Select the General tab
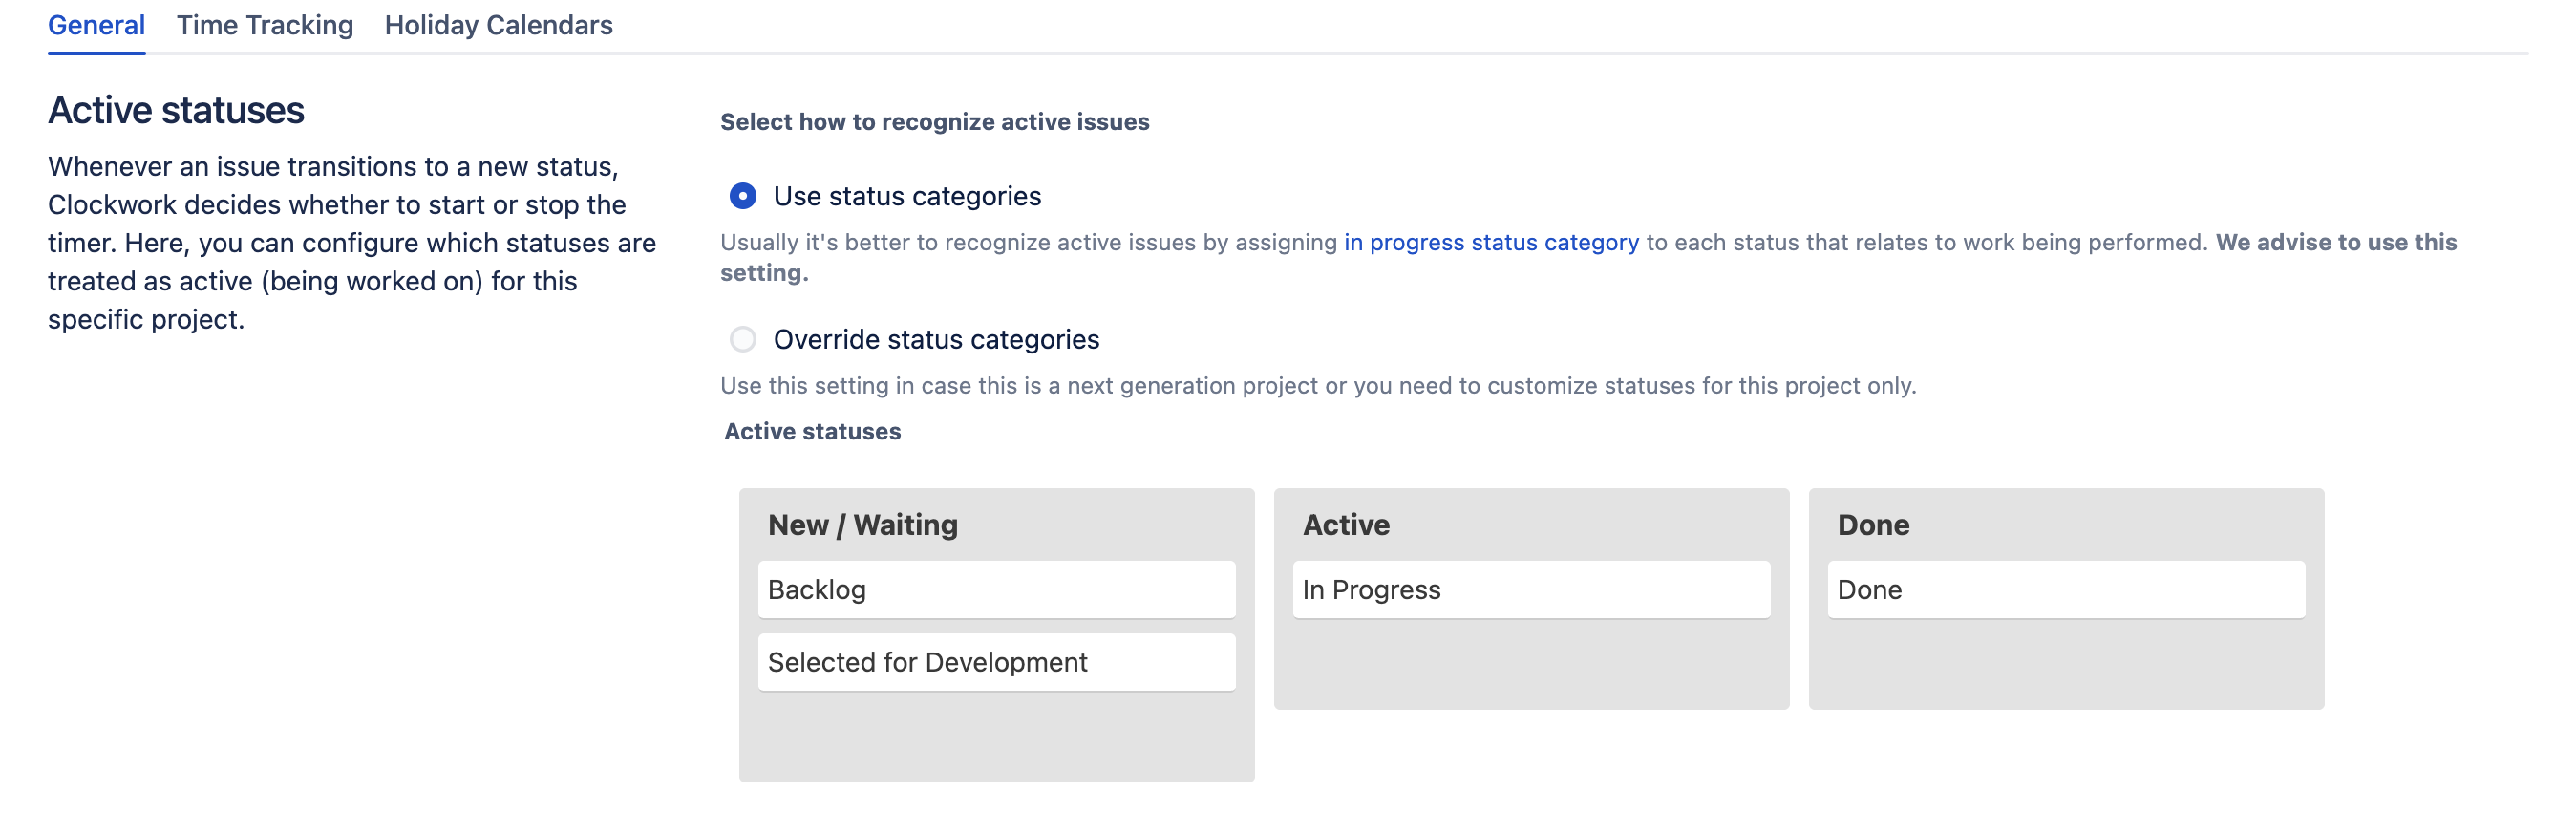2576x814 pixels. [x=96, y=25]
